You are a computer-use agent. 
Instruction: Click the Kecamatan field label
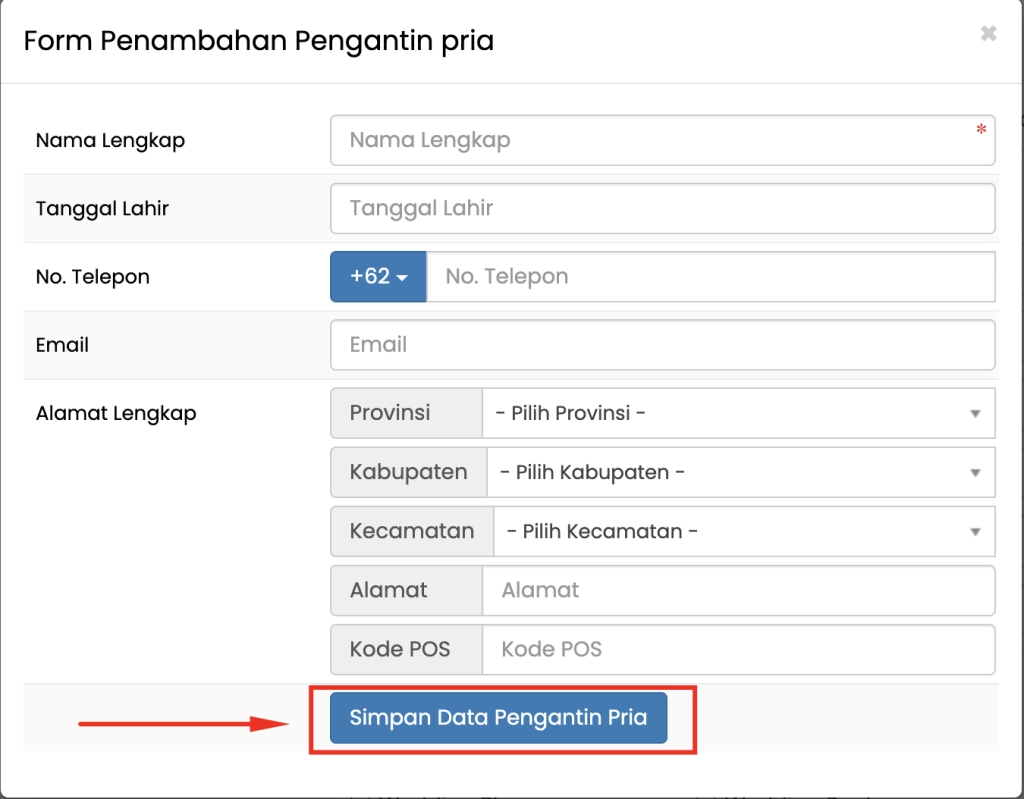click(411, 531)
